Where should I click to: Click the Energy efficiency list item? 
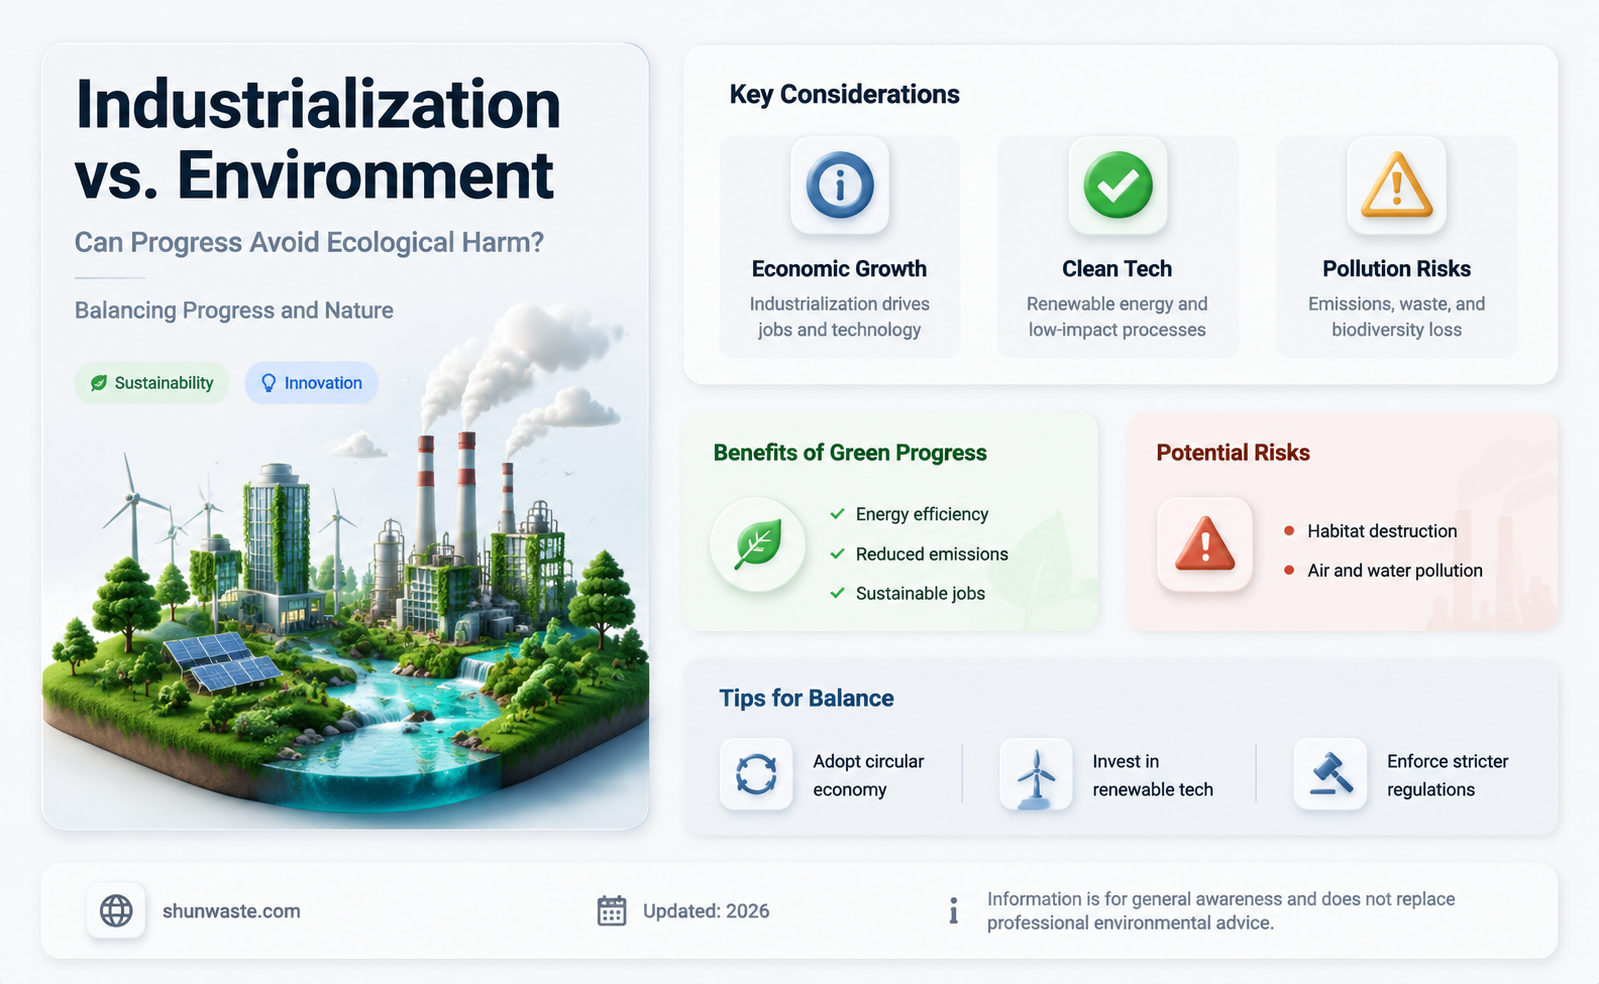point(922,514)
